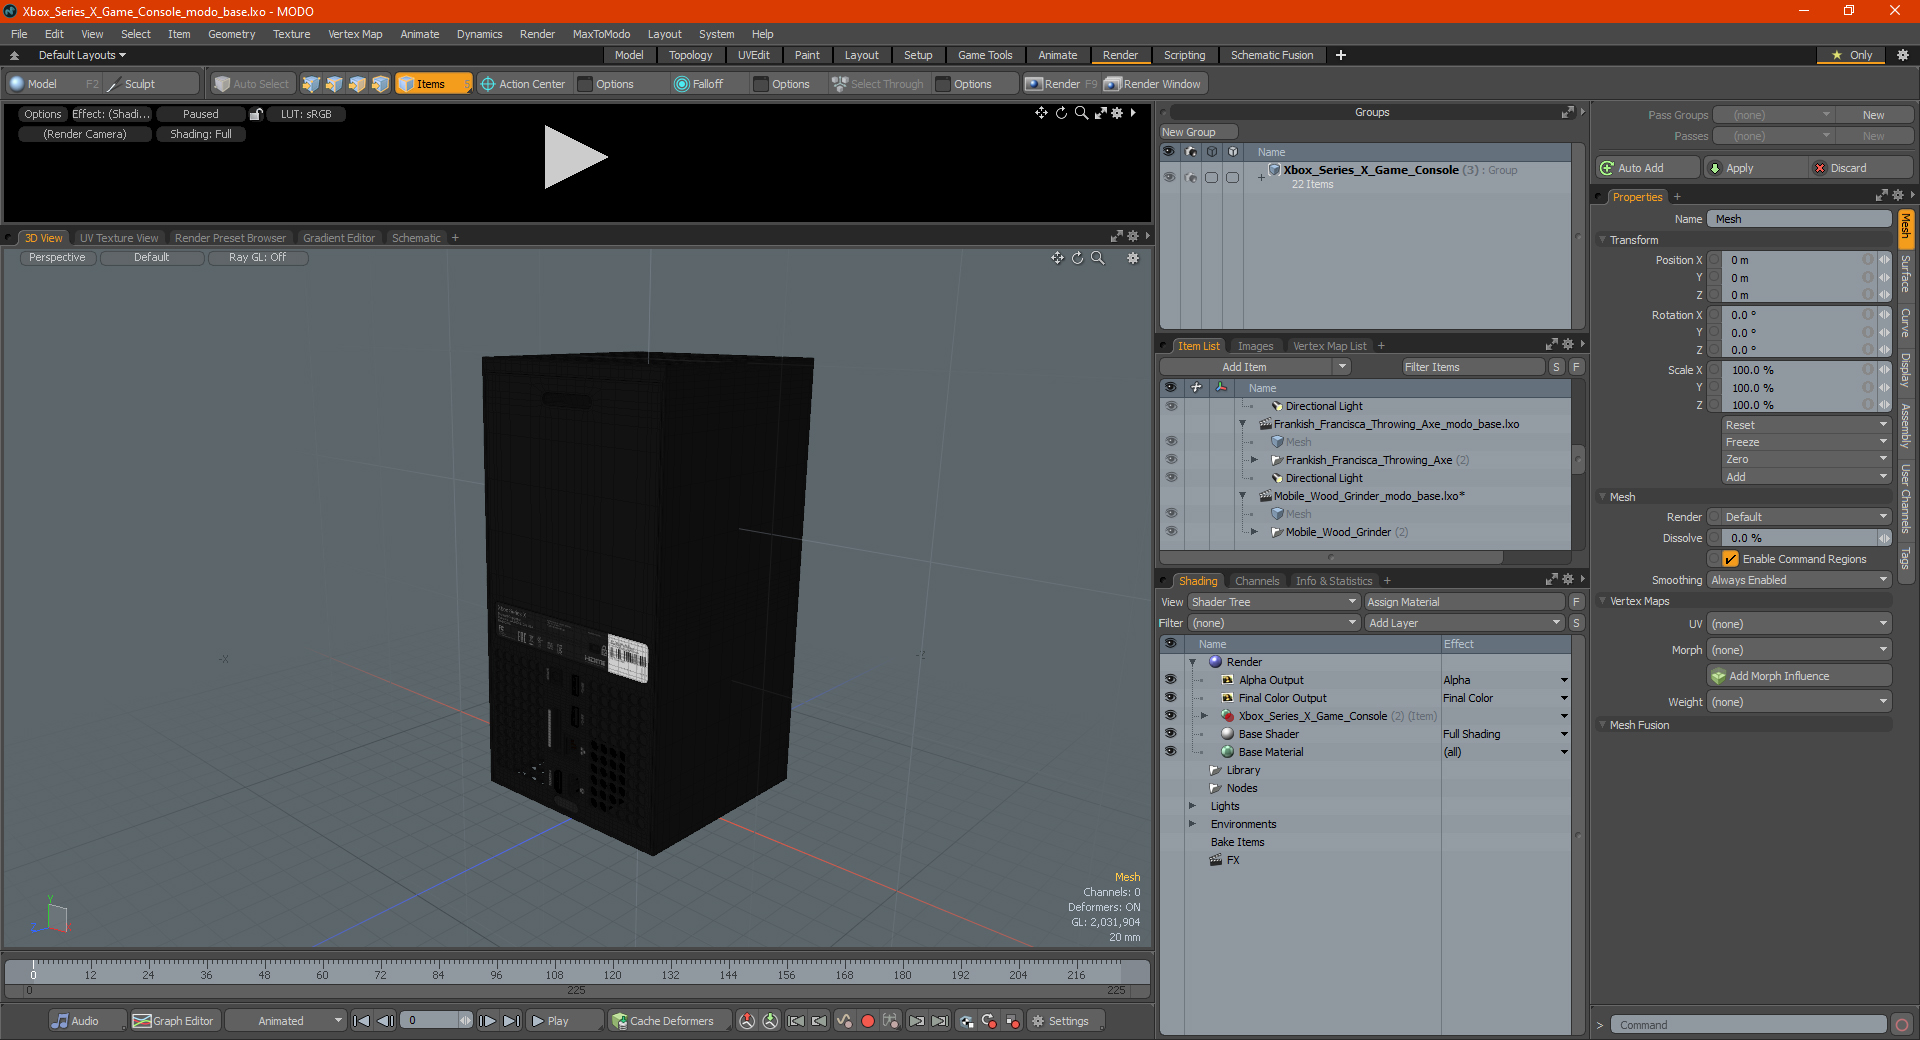Switch to the Images tab

coord(1255,346)
